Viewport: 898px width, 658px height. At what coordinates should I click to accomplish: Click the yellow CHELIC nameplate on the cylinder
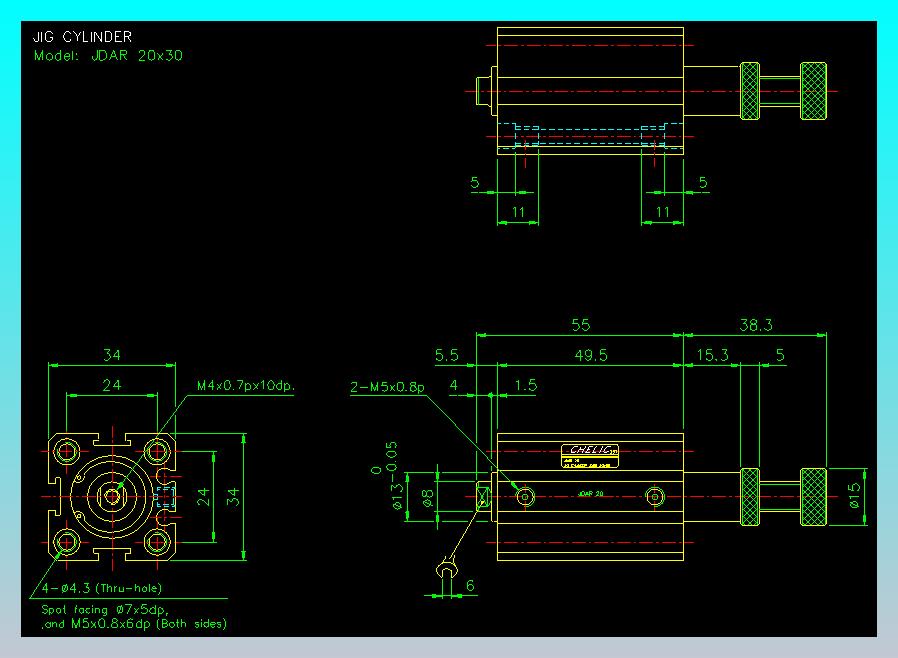(x=589, y=456)
